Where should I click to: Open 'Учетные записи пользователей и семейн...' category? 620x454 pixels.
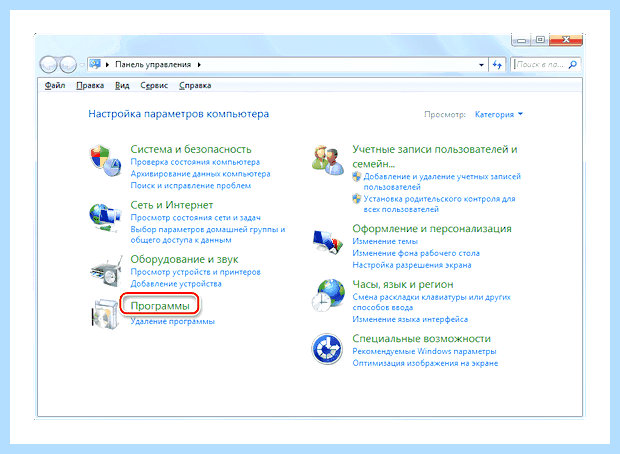click(435, 156)
